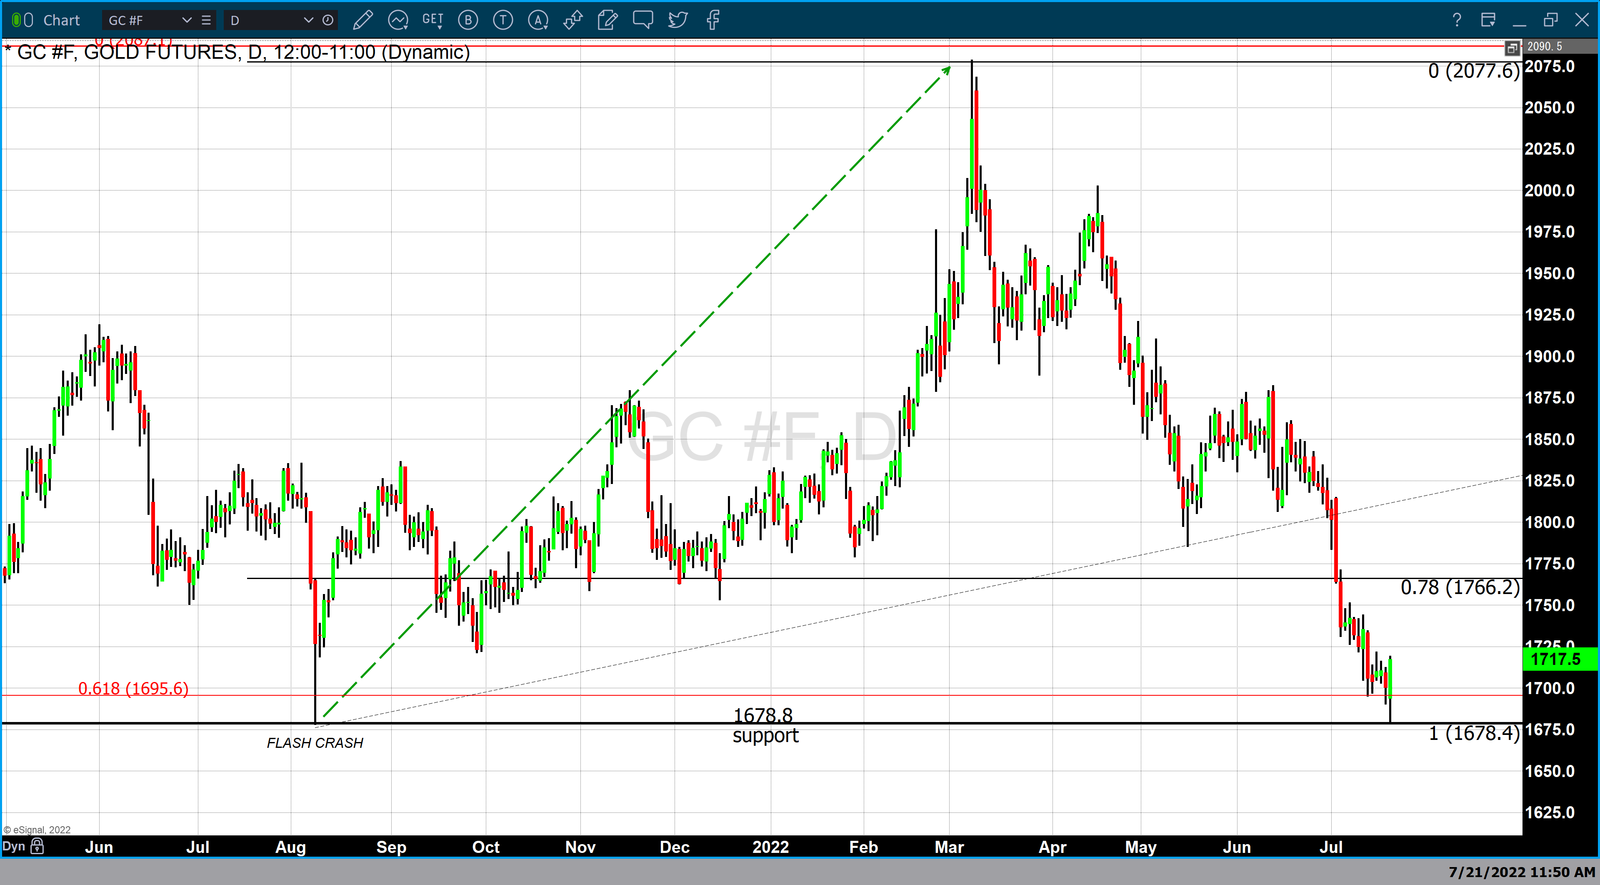Toggle the pop-out icon beside 2090.5

1512,47
